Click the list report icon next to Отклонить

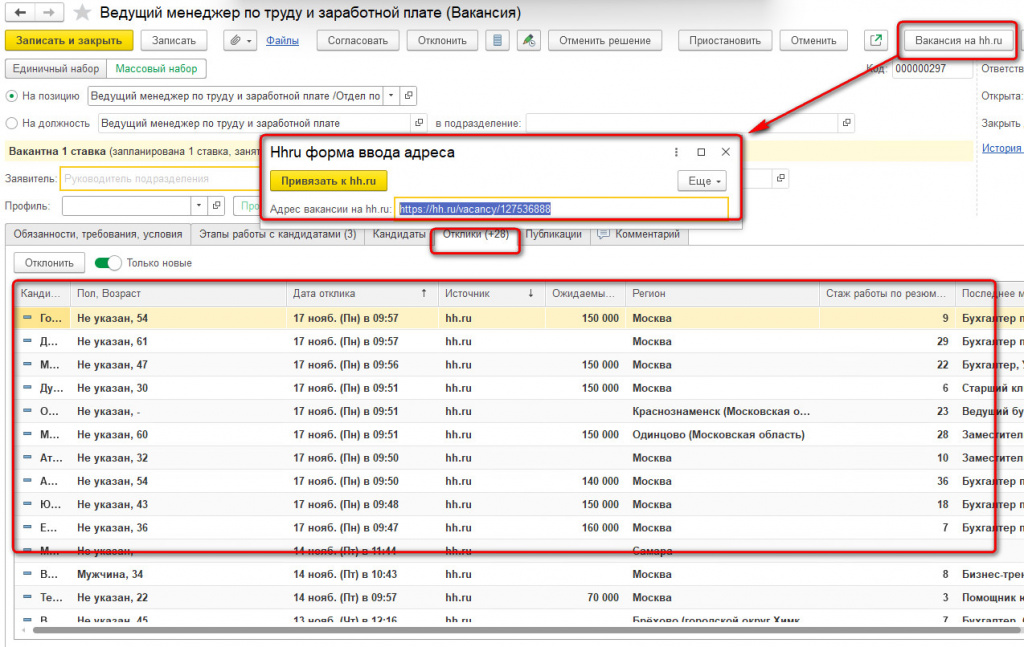pos(498,41)
